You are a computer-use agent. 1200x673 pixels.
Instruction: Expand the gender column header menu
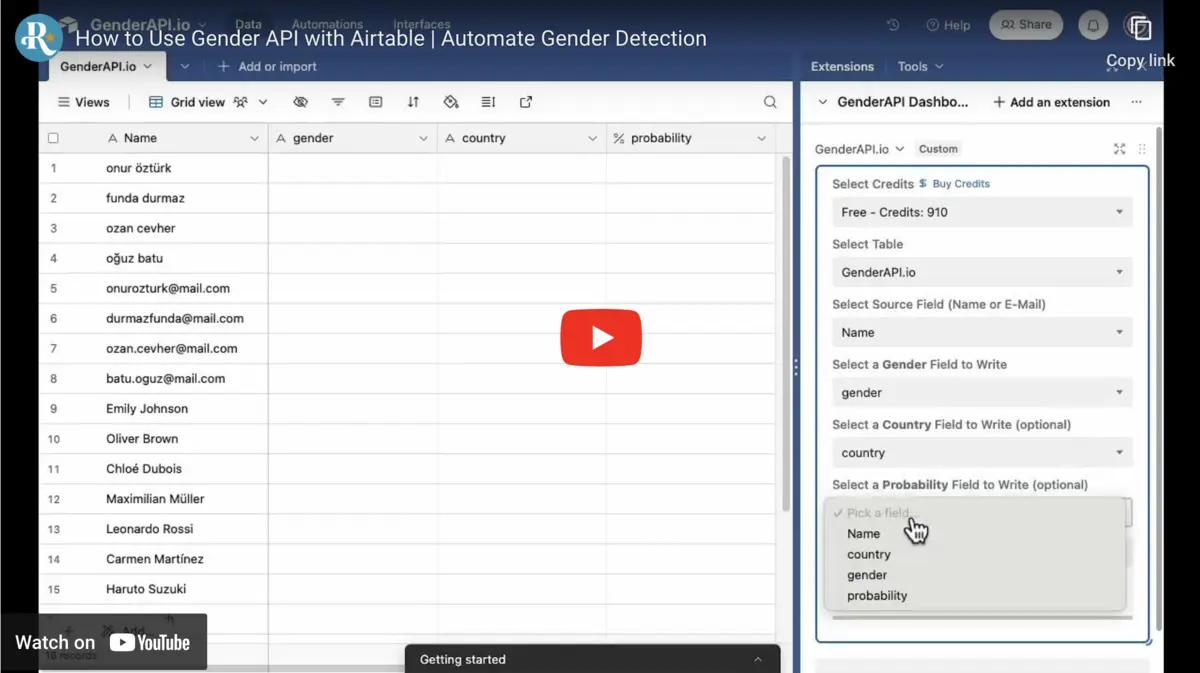pyautogui.click(x=423, y=139)
